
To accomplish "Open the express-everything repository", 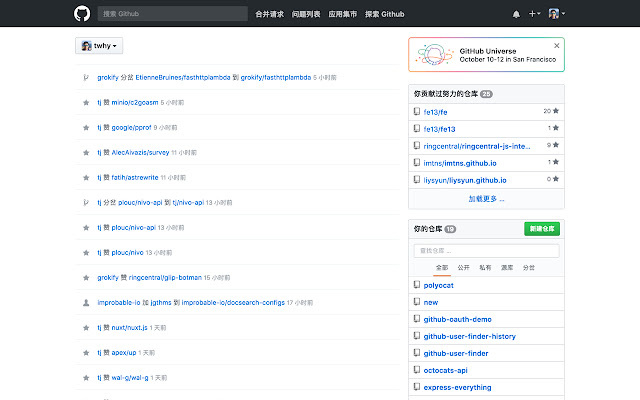I will (457, 387).
